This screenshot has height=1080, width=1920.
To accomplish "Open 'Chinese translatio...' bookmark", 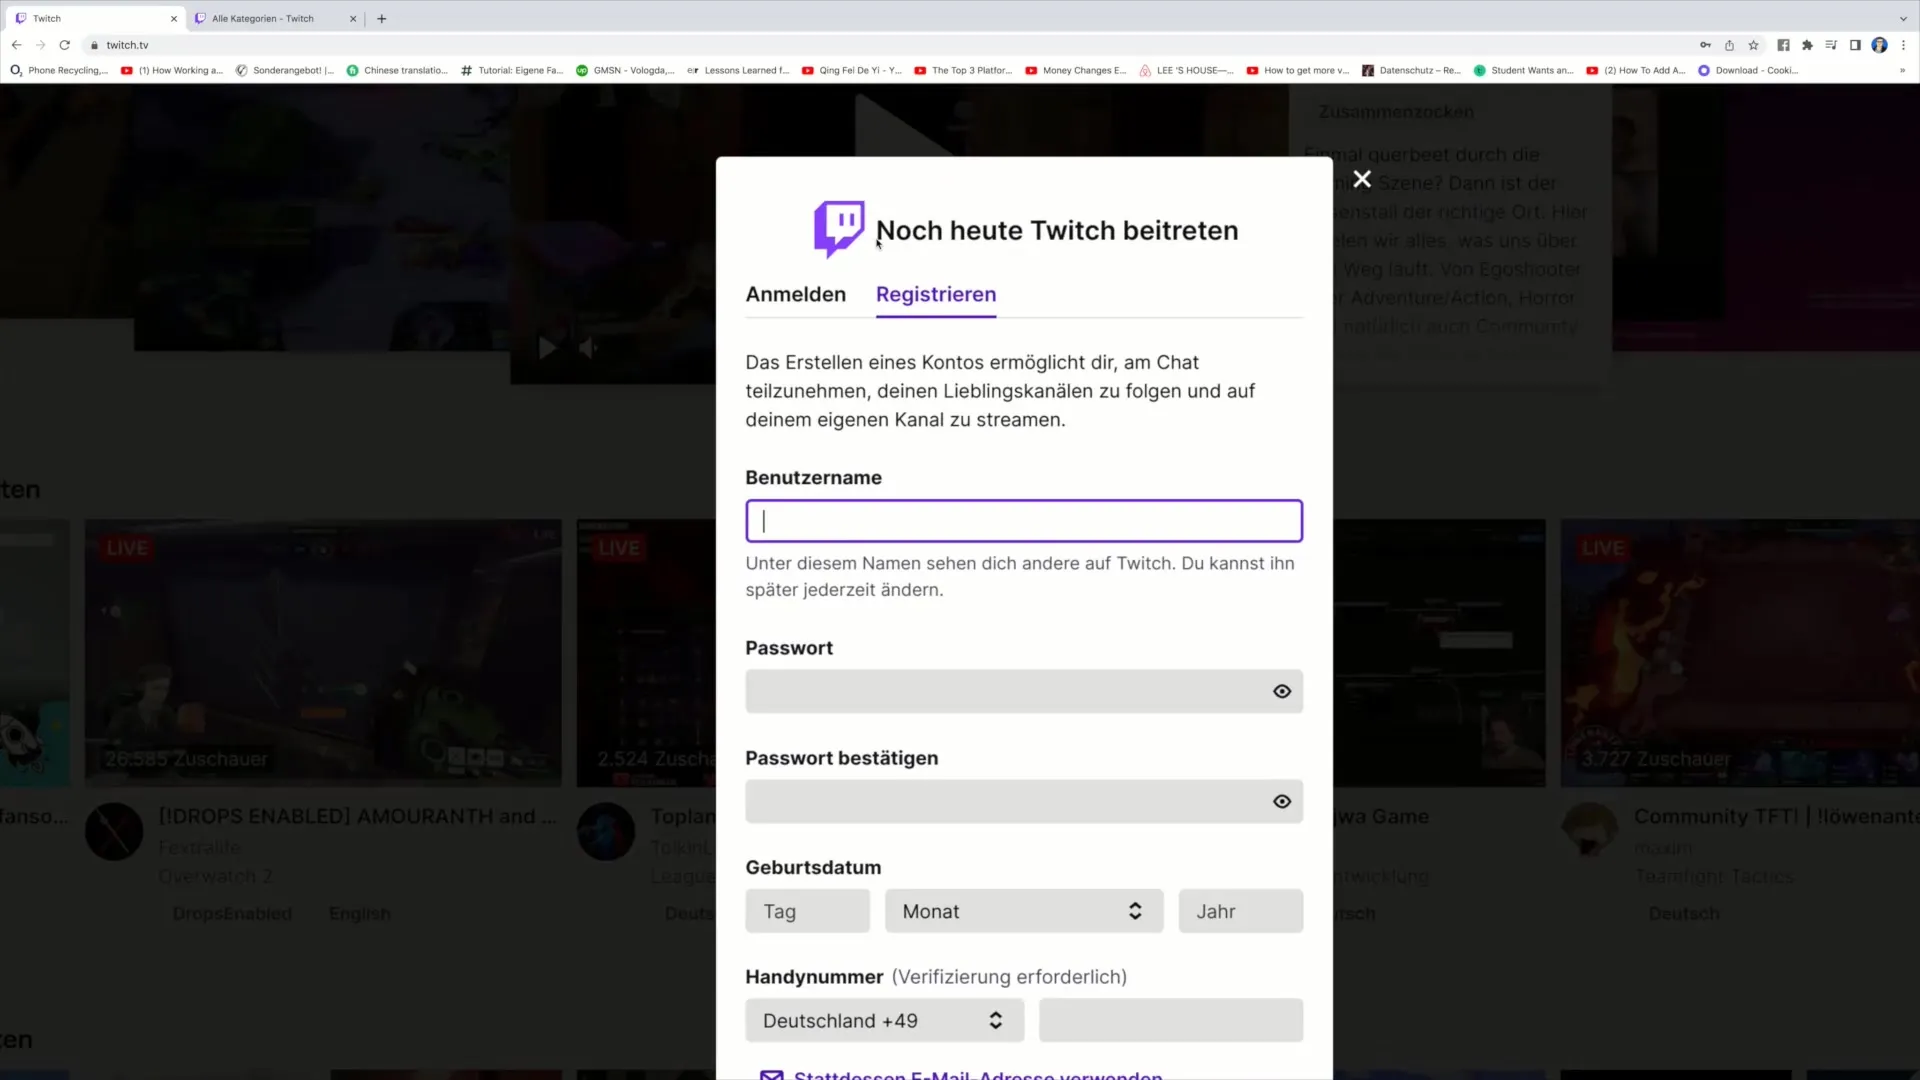I will (x=397, y=71).
